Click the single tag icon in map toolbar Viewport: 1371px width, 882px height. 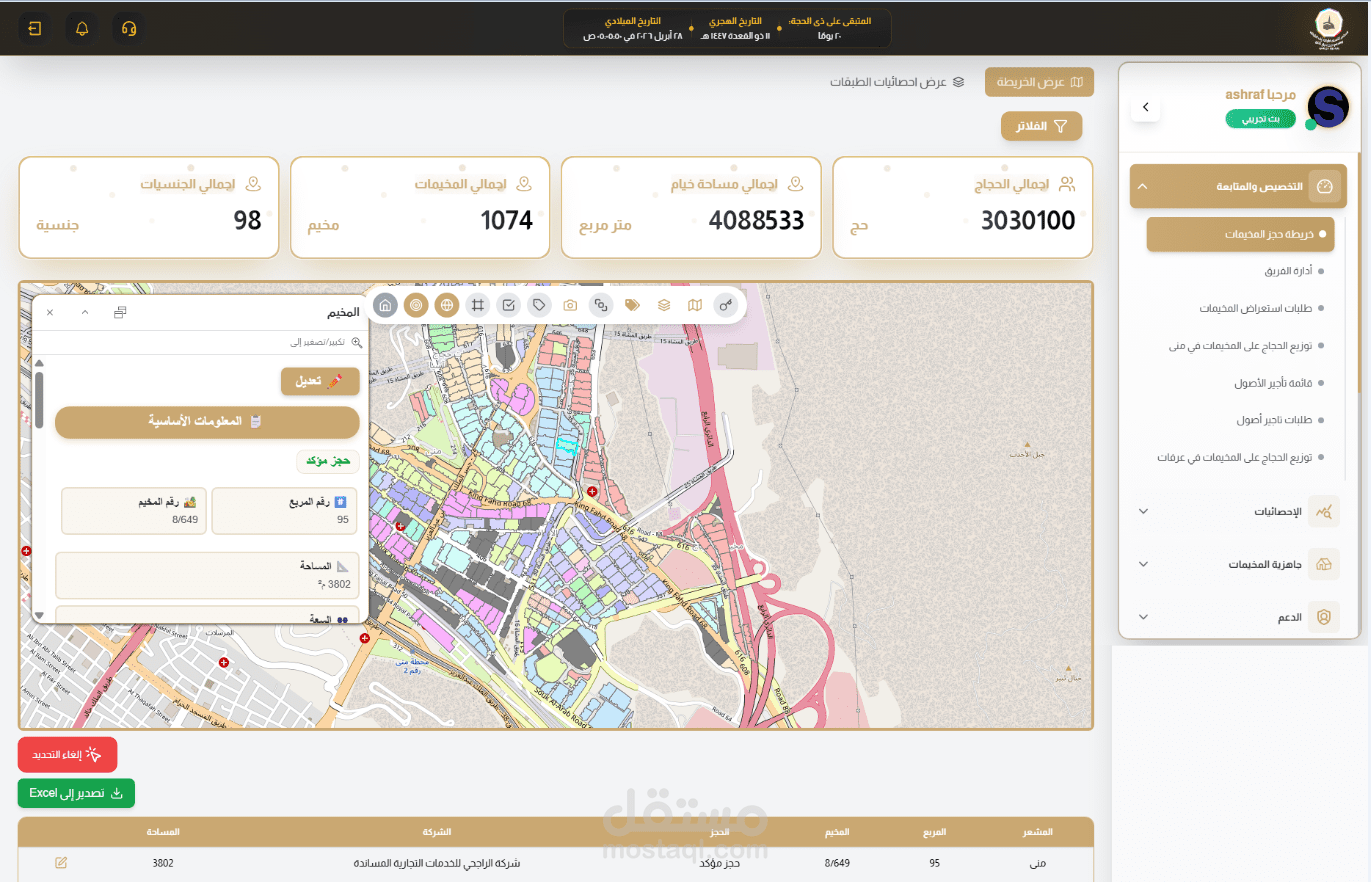pos(540,305)
